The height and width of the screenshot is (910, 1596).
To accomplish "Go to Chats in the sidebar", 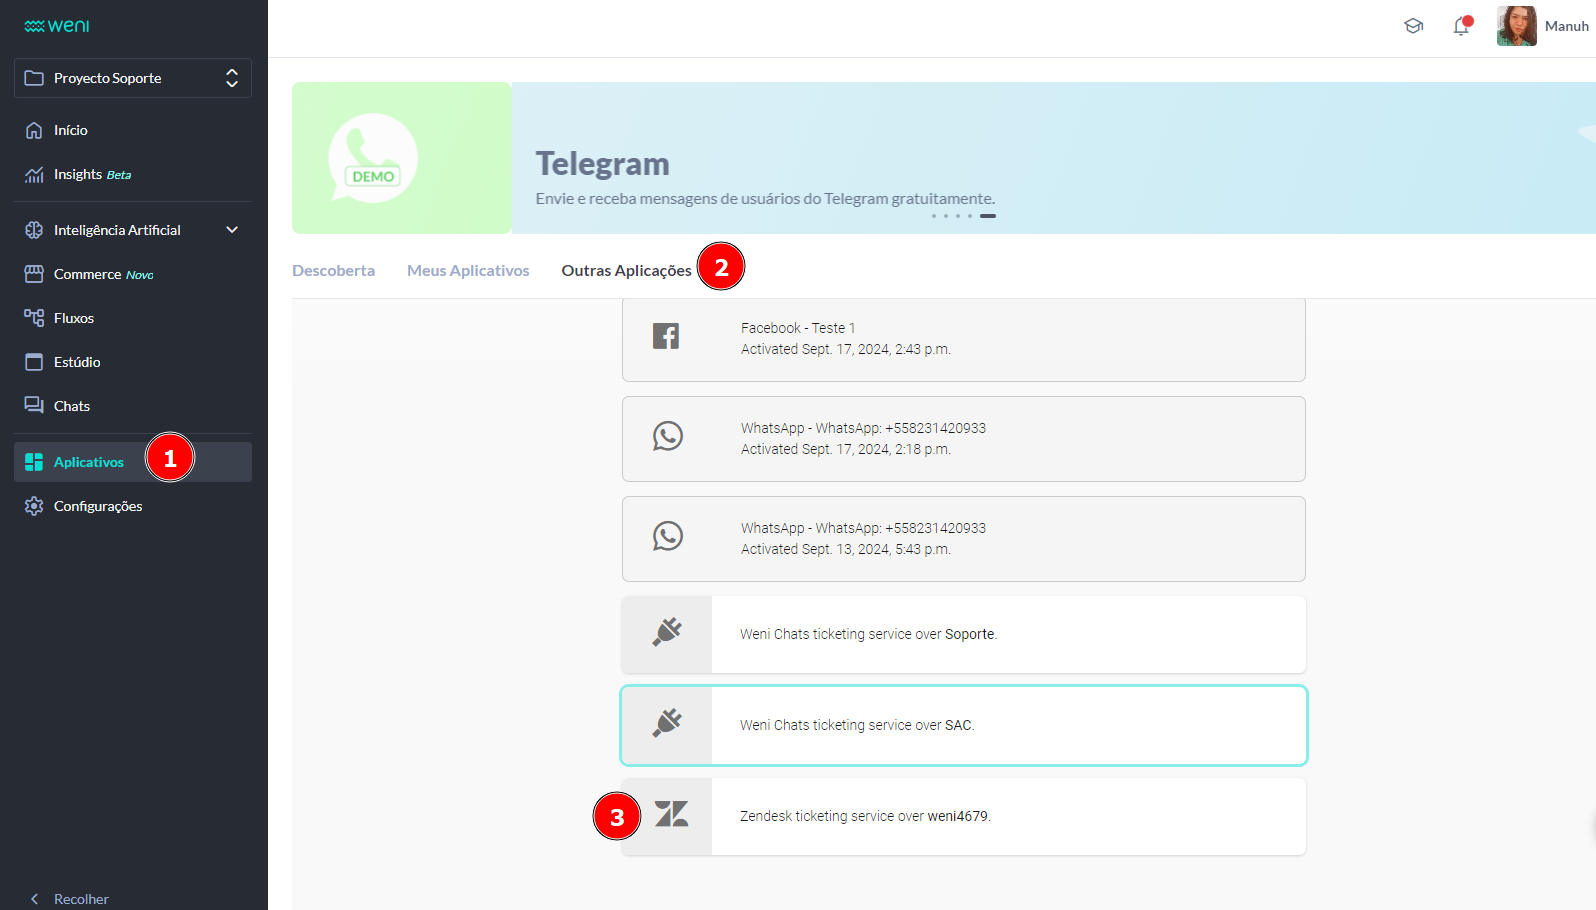I will click(72, 406).
